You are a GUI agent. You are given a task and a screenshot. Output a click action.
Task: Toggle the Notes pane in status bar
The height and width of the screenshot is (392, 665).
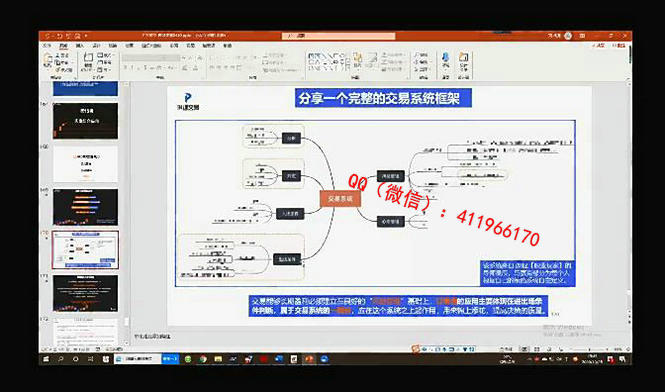coord(506,349)
